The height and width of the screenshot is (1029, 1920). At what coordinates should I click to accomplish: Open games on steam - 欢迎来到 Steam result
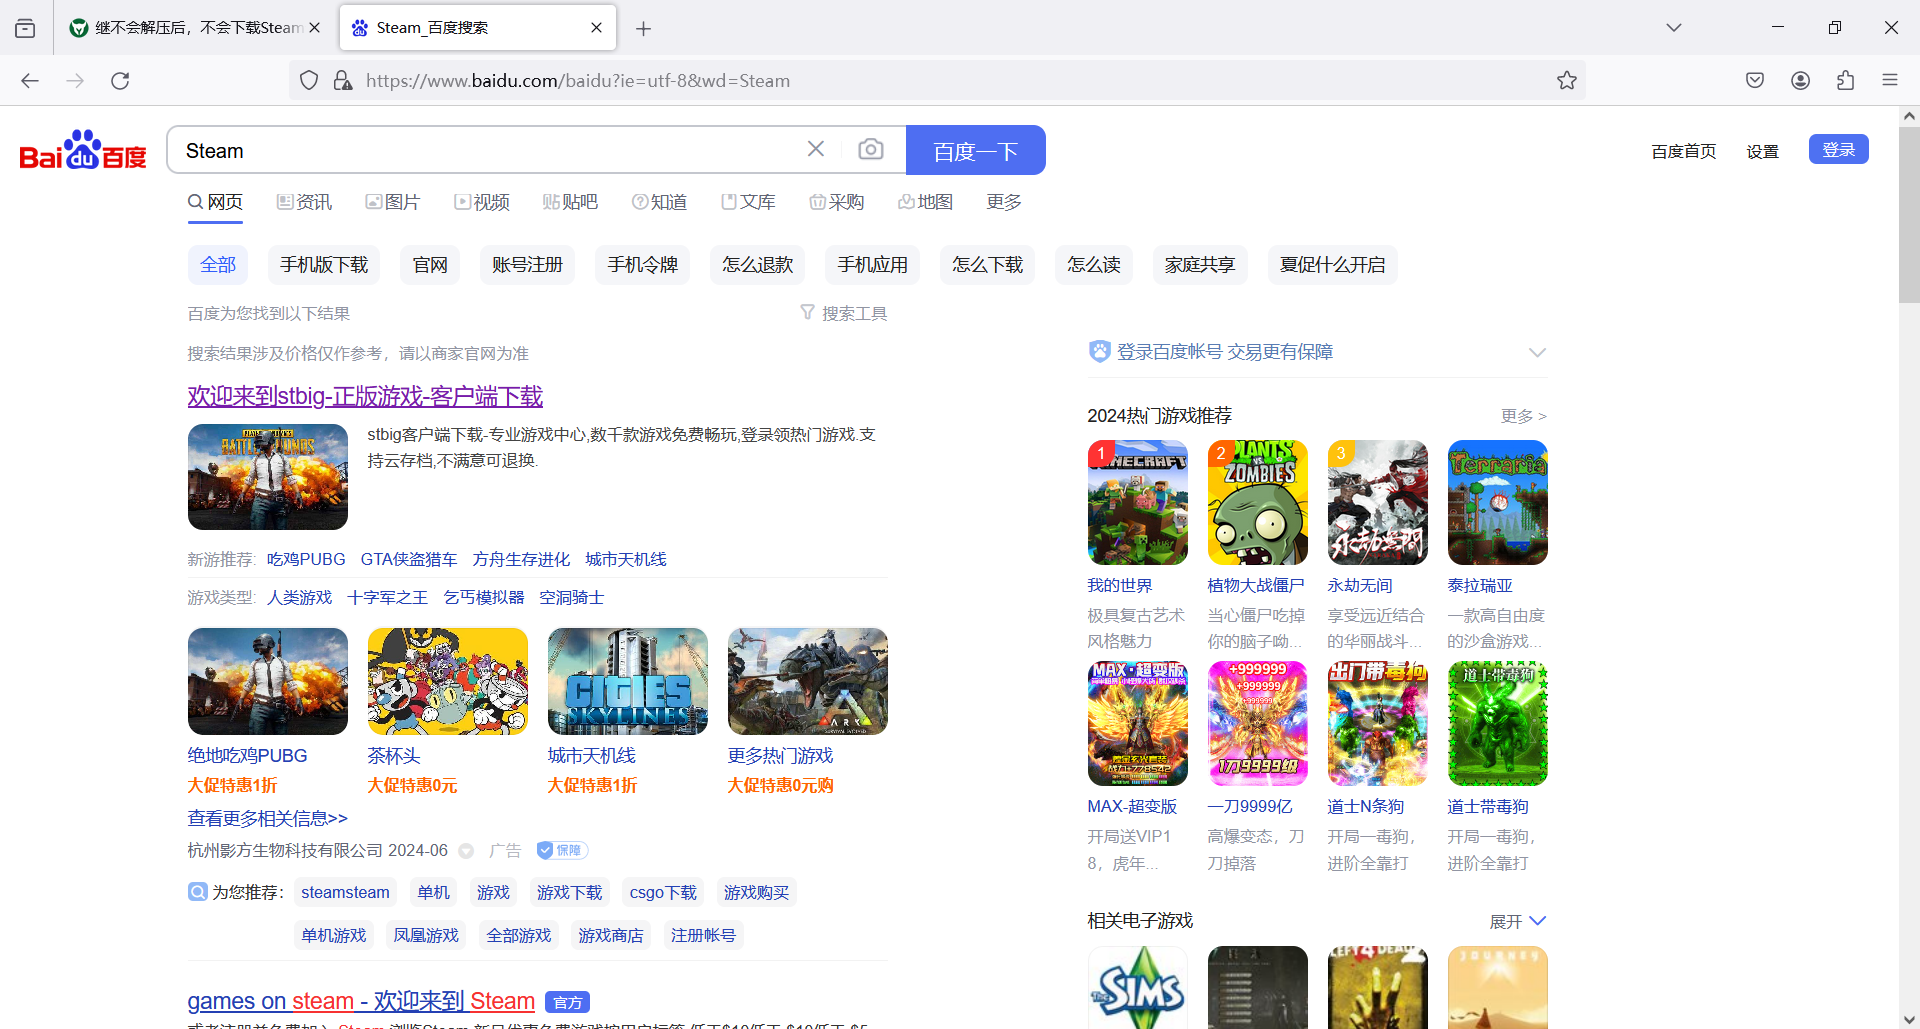361,1001
